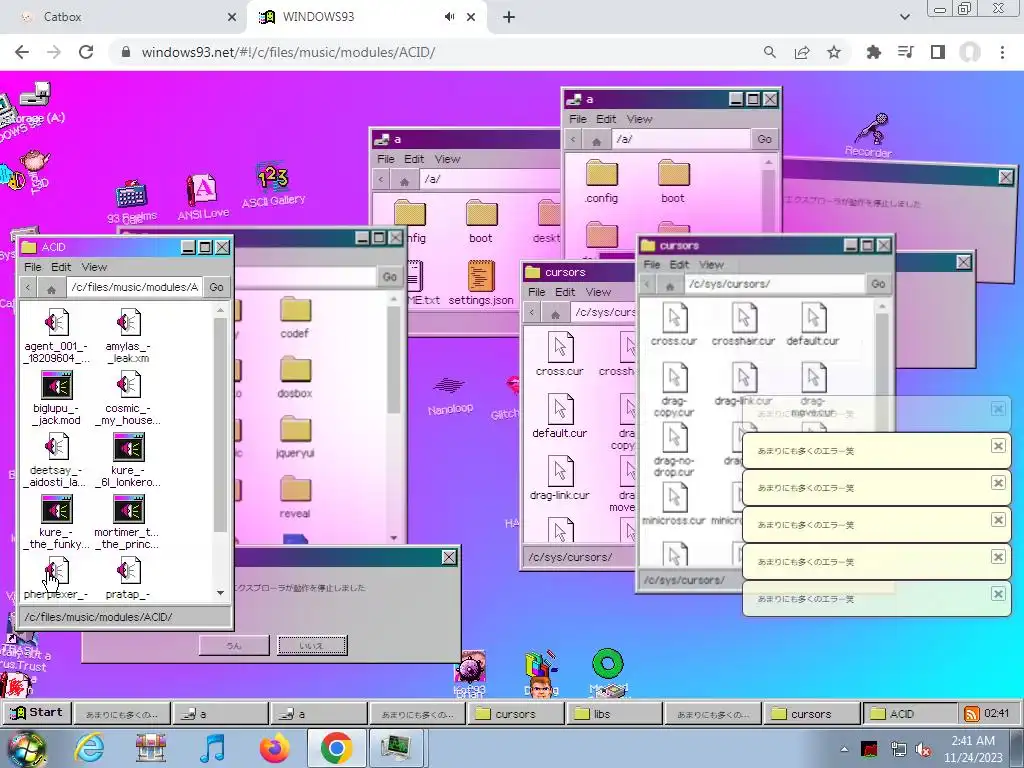Click home button in the front cursors window
The height and width of the screenshot is (768, 1024).
tap(669, 284)
